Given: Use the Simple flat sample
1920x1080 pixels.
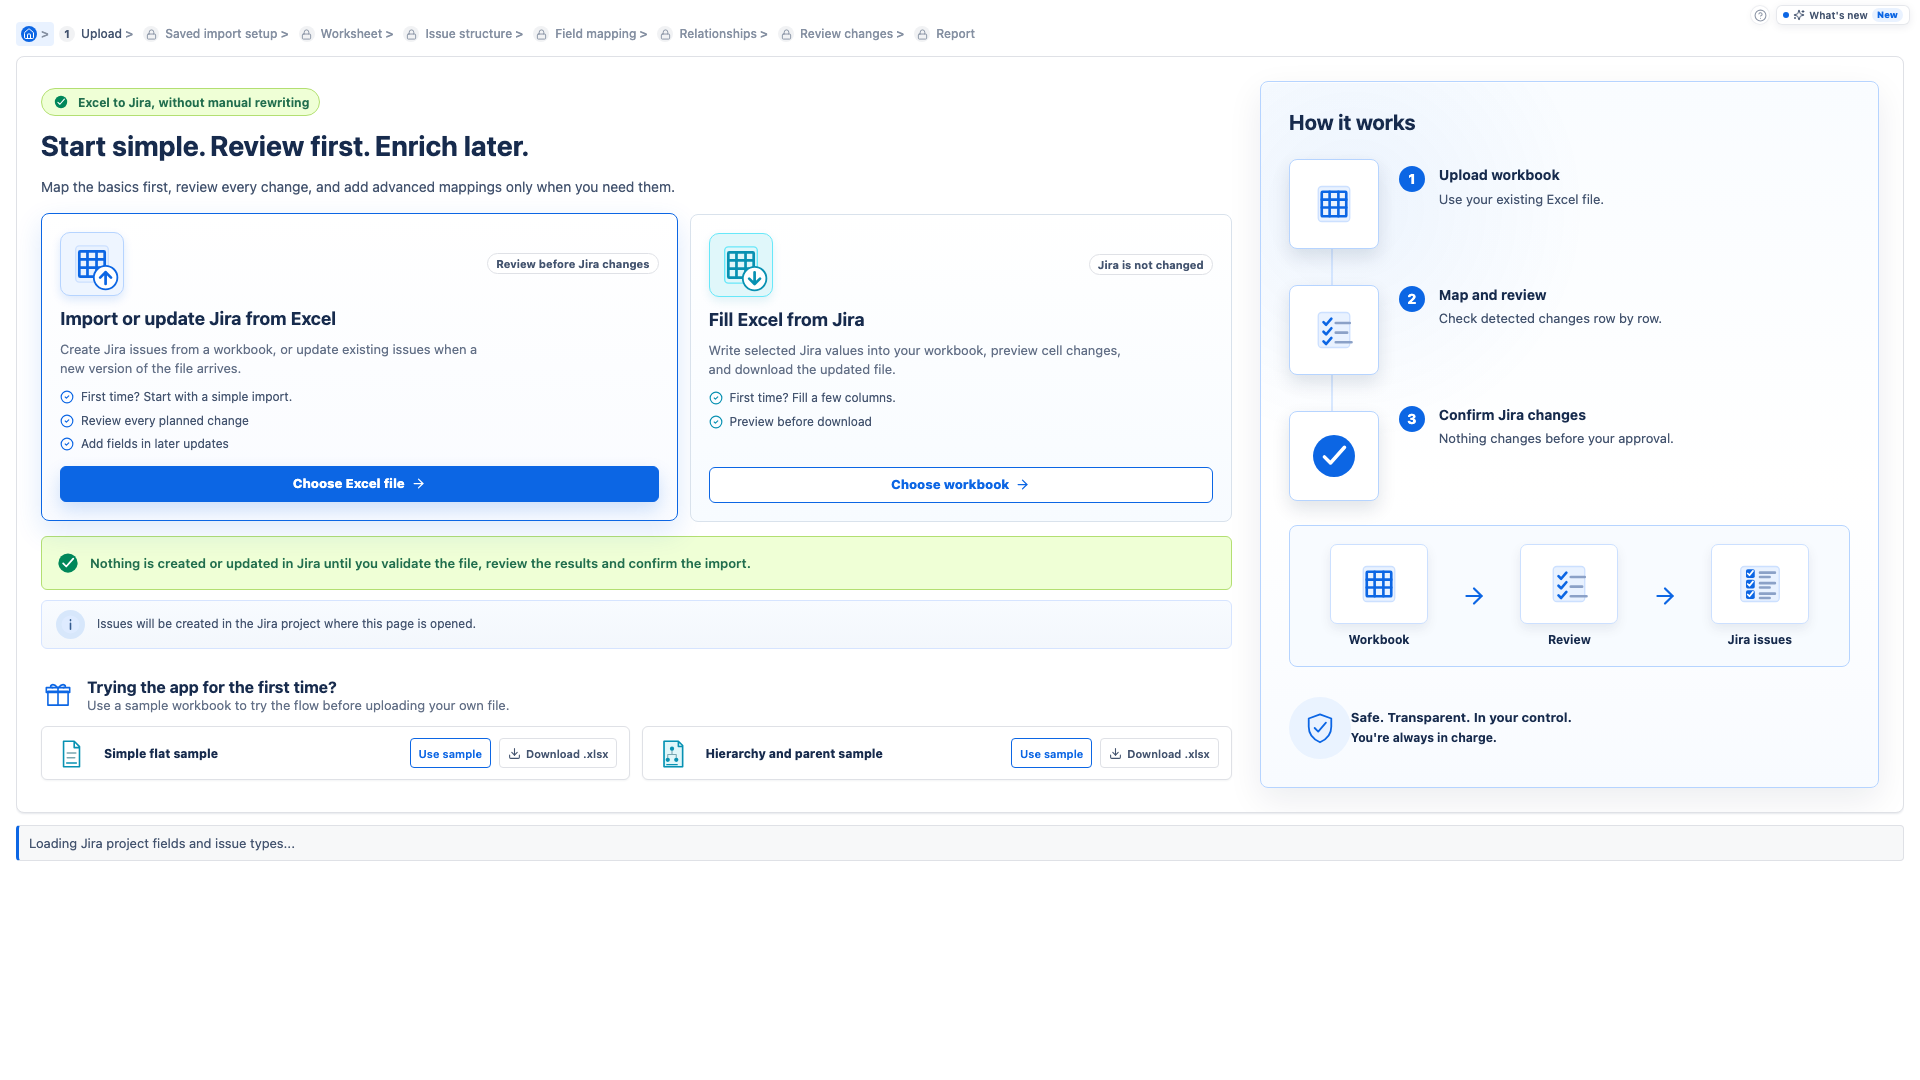Looking at the screenshot, I should coord(450,754).
